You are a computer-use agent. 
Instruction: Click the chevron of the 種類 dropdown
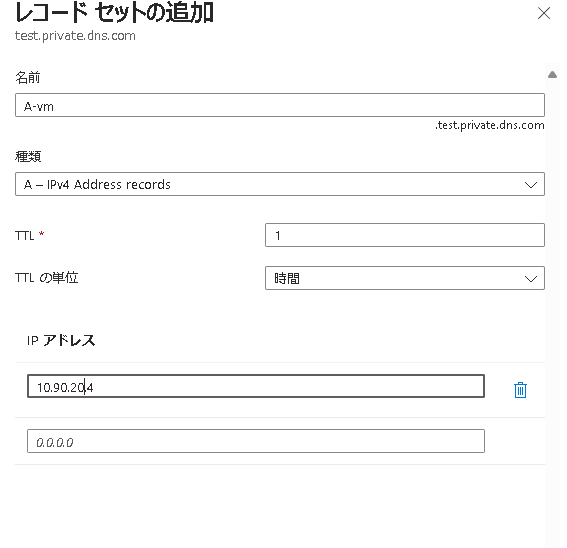(530, 185)
